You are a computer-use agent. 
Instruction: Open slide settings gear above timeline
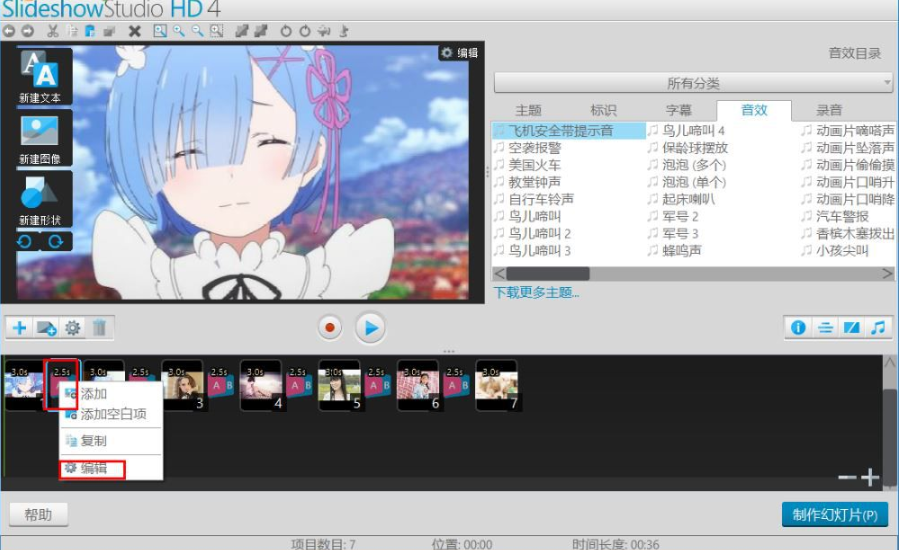tap(72, 327)
